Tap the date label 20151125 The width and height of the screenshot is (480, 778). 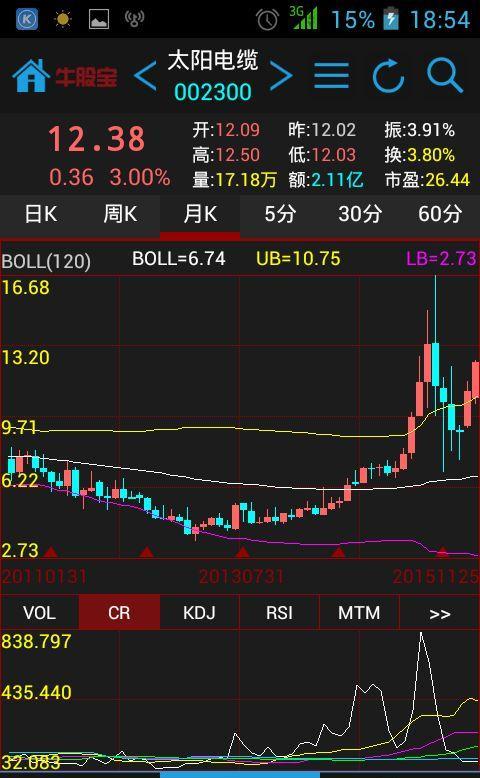[x=436, y=577]
